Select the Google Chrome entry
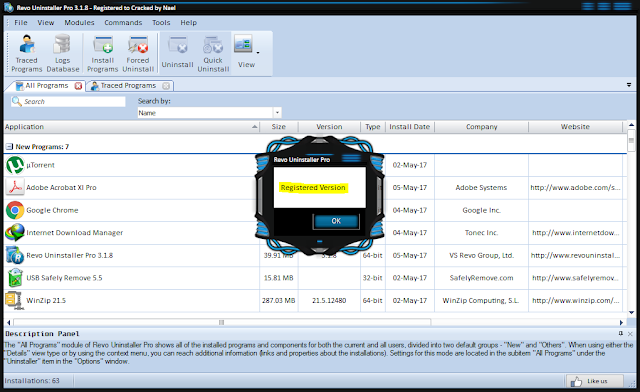The width and height of the screenshot is (640, 392). (x=52, y=210)
